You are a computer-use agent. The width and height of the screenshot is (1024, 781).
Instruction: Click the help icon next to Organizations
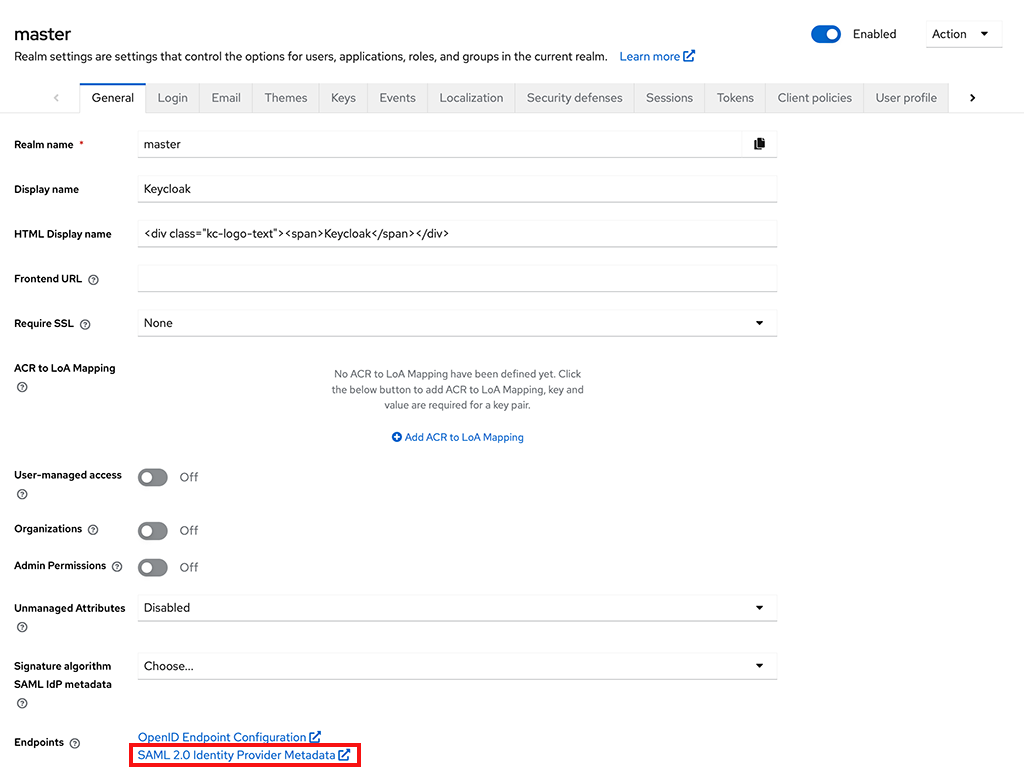click(x=92, y=529)
